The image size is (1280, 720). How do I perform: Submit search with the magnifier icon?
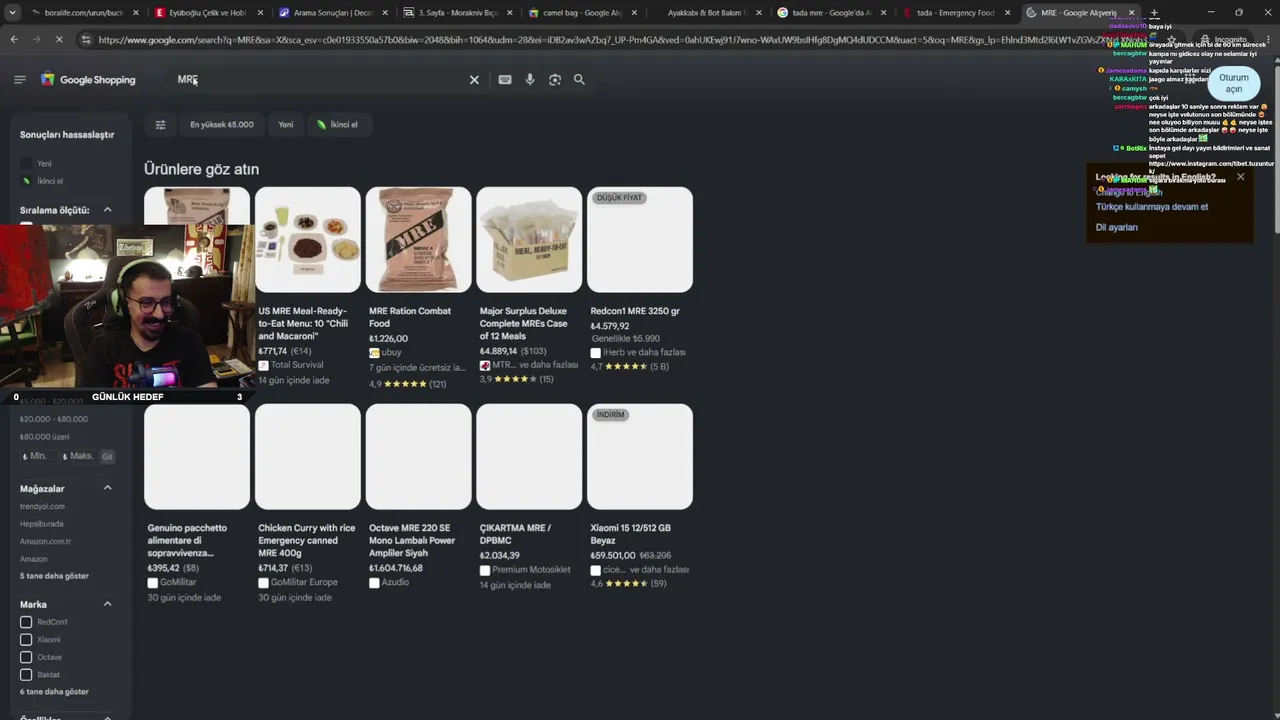coord(579,80)
